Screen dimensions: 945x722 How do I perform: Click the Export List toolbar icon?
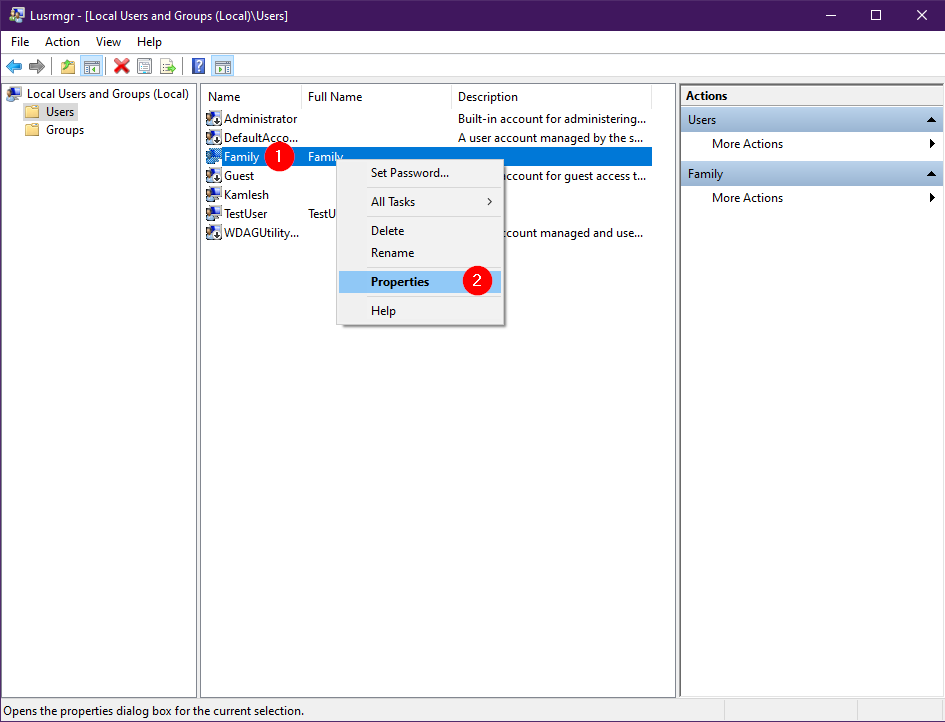(x=168, y=67)
